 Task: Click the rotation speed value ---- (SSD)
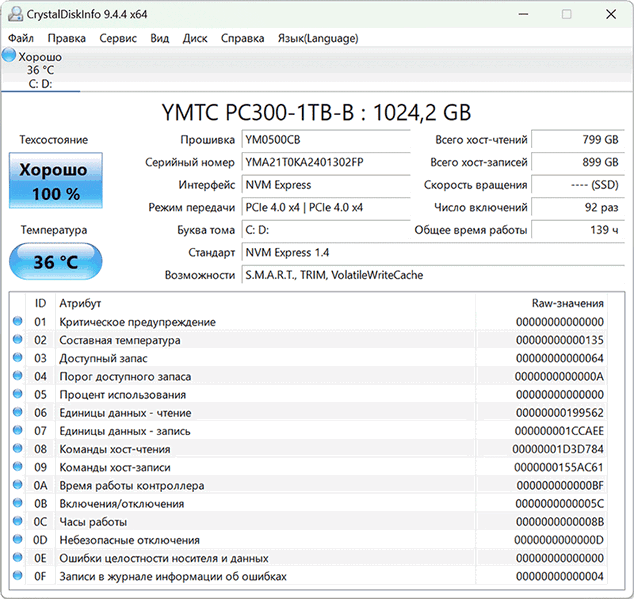pyautogui.click(x=578, y=185)
